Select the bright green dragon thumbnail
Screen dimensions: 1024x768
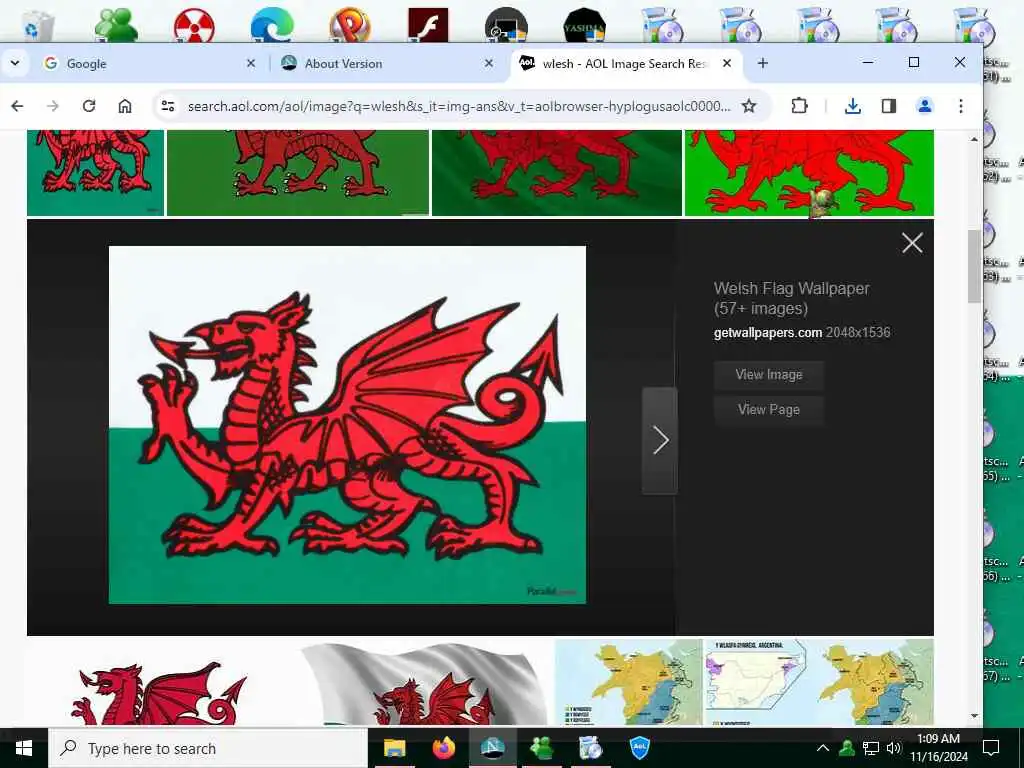(809, 172)
